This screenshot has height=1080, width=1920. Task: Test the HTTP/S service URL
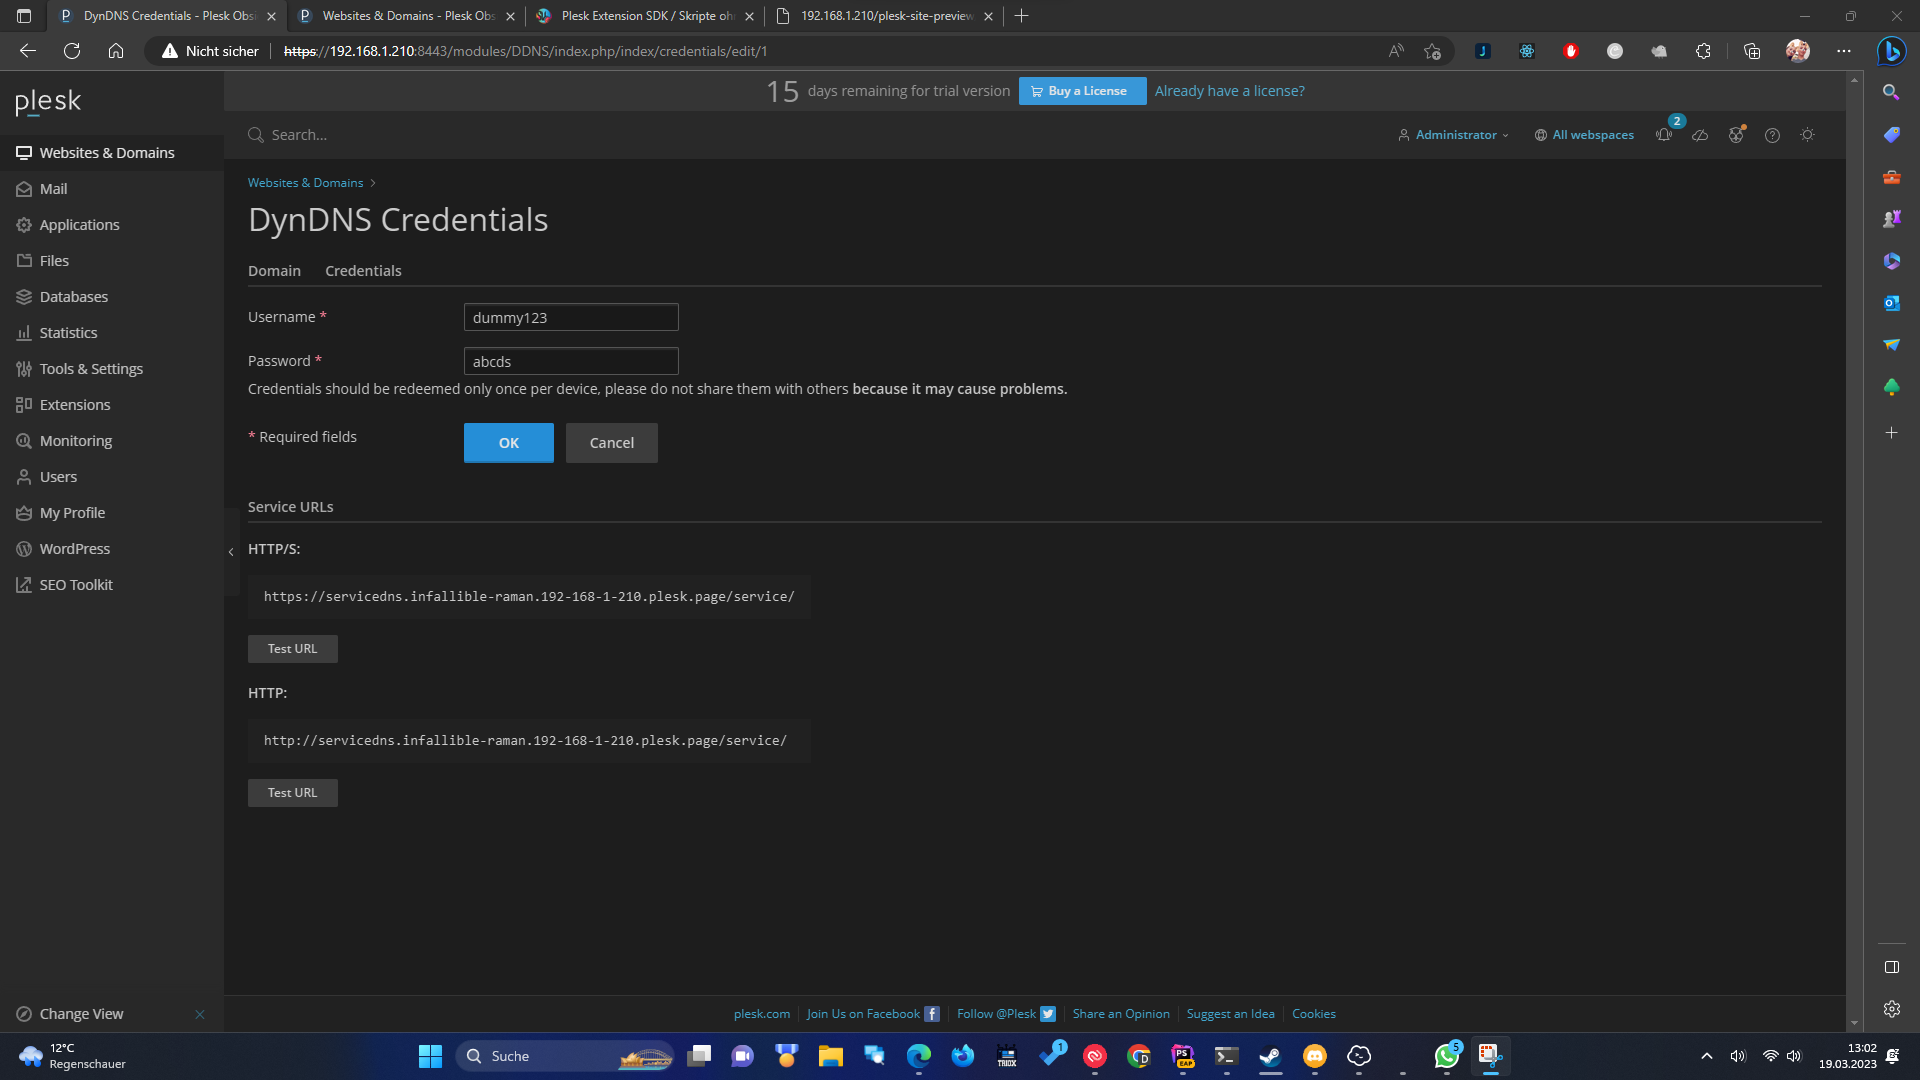(292, 649)
